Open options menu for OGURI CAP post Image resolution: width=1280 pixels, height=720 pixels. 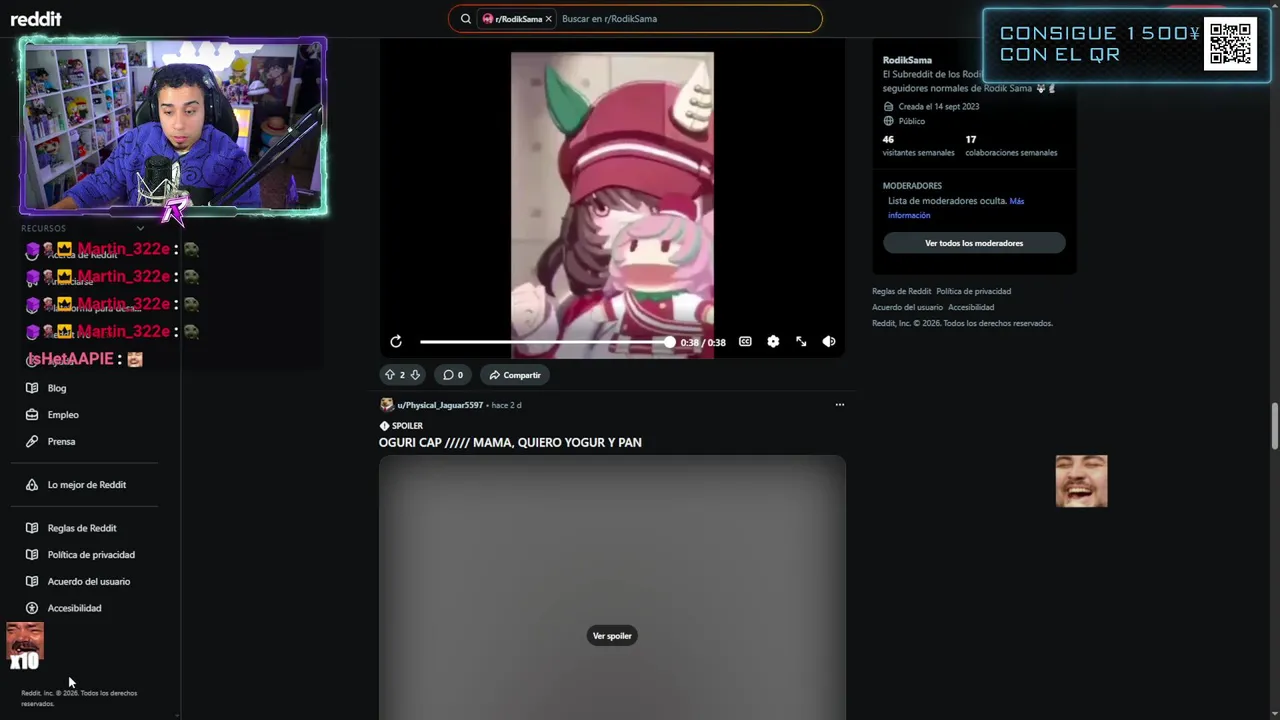click(x=840, y=405)
